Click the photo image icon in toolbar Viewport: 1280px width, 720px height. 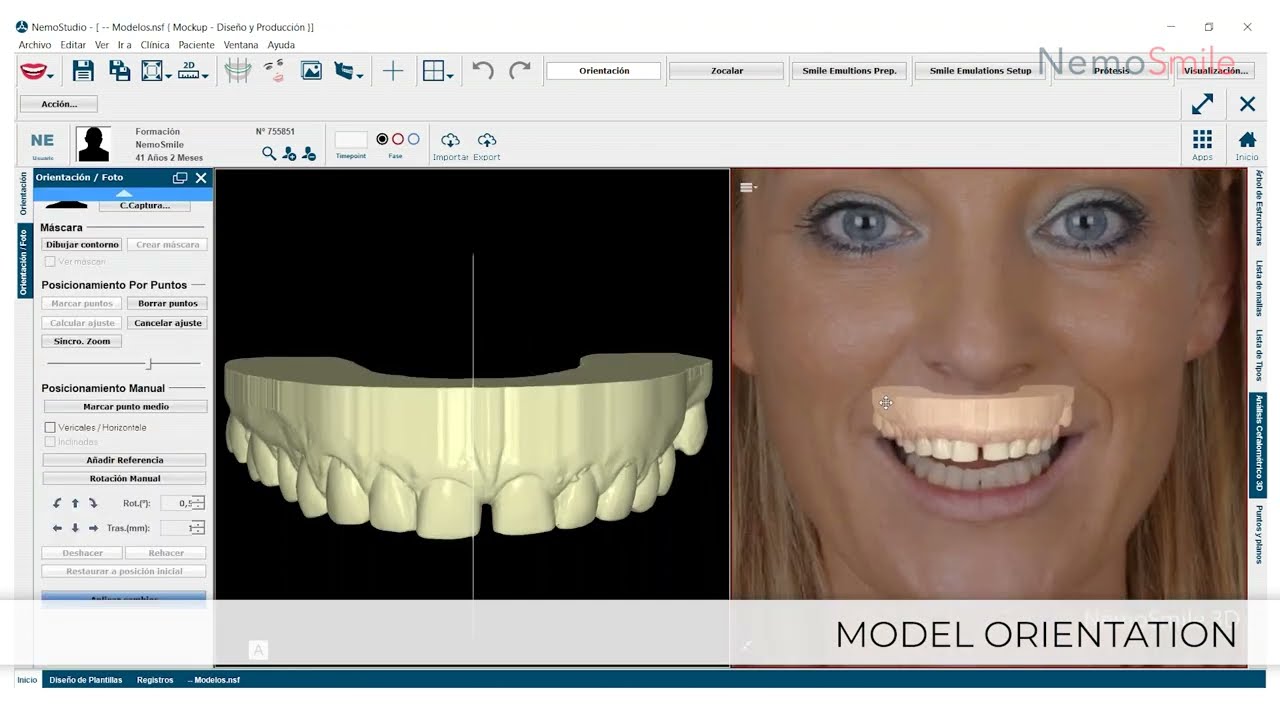pyautogui.click(x=311, y=71)
